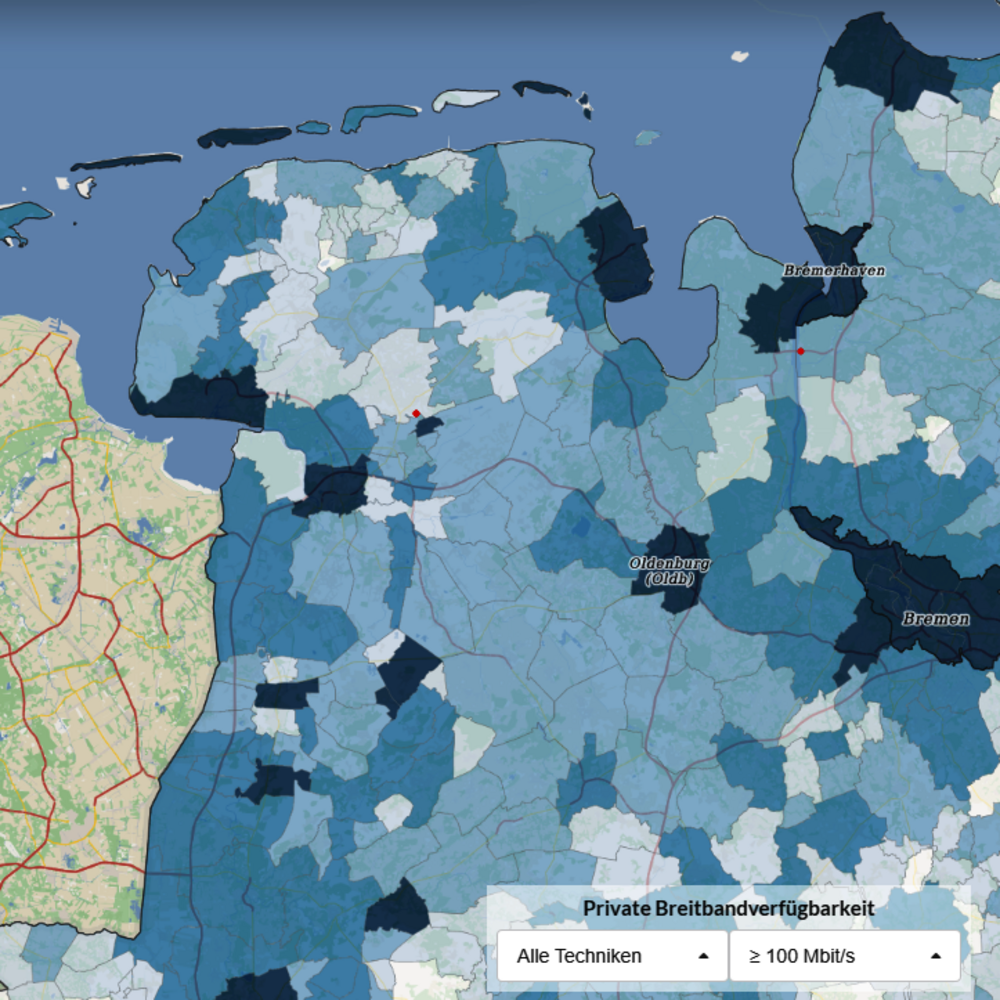The height and width of the screenshot is (1000, 1000).
Task: Click the Oldenburg (Oldb) map label
Action: 670,571
